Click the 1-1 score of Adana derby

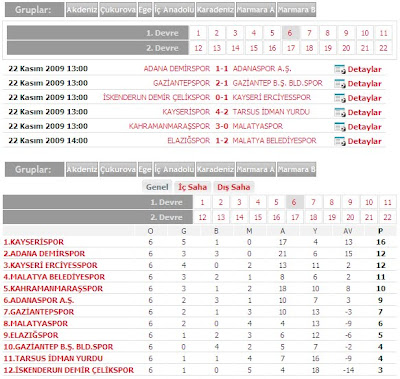click(221, 69)
